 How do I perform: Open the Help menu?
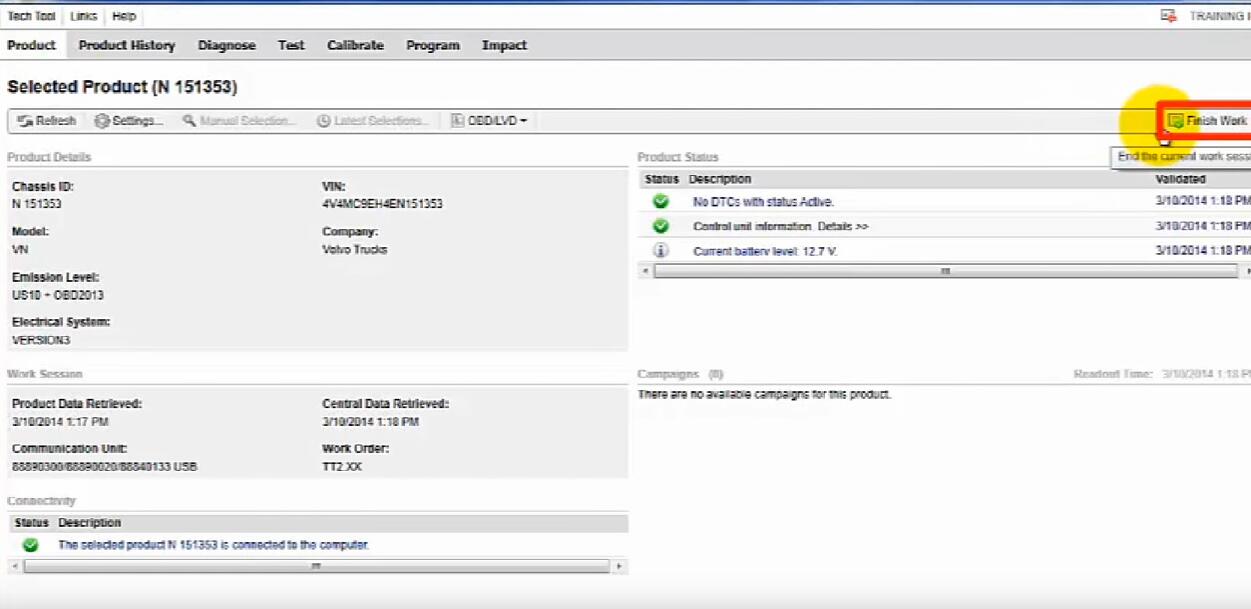pyautogui.click(x=124, y=16)
